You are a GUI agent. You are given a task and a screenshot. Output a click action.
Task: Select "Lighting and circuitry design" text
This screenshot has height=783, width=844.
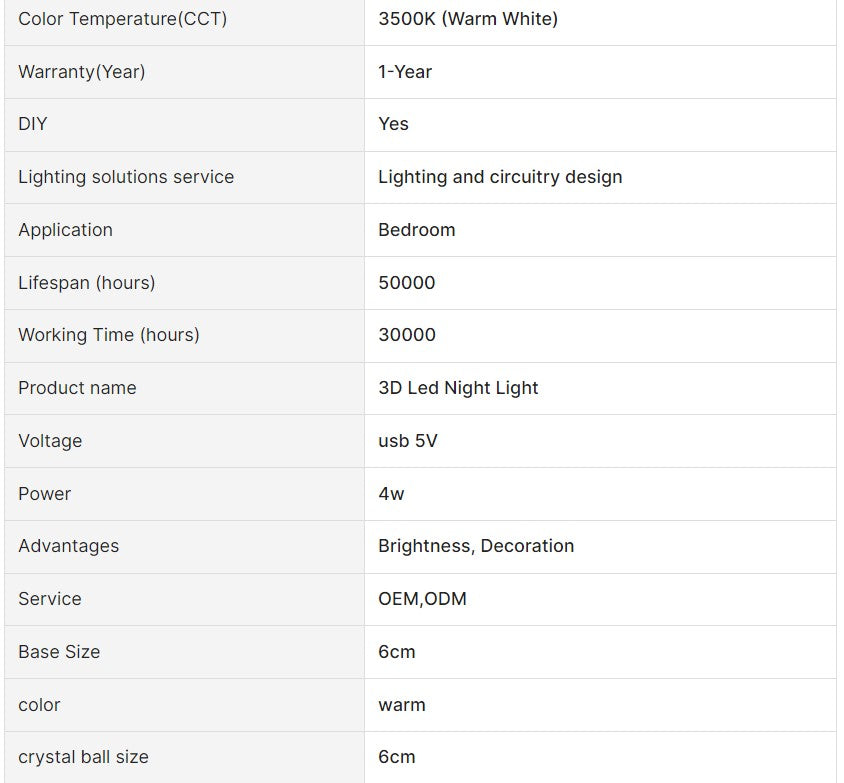point(500,177)
